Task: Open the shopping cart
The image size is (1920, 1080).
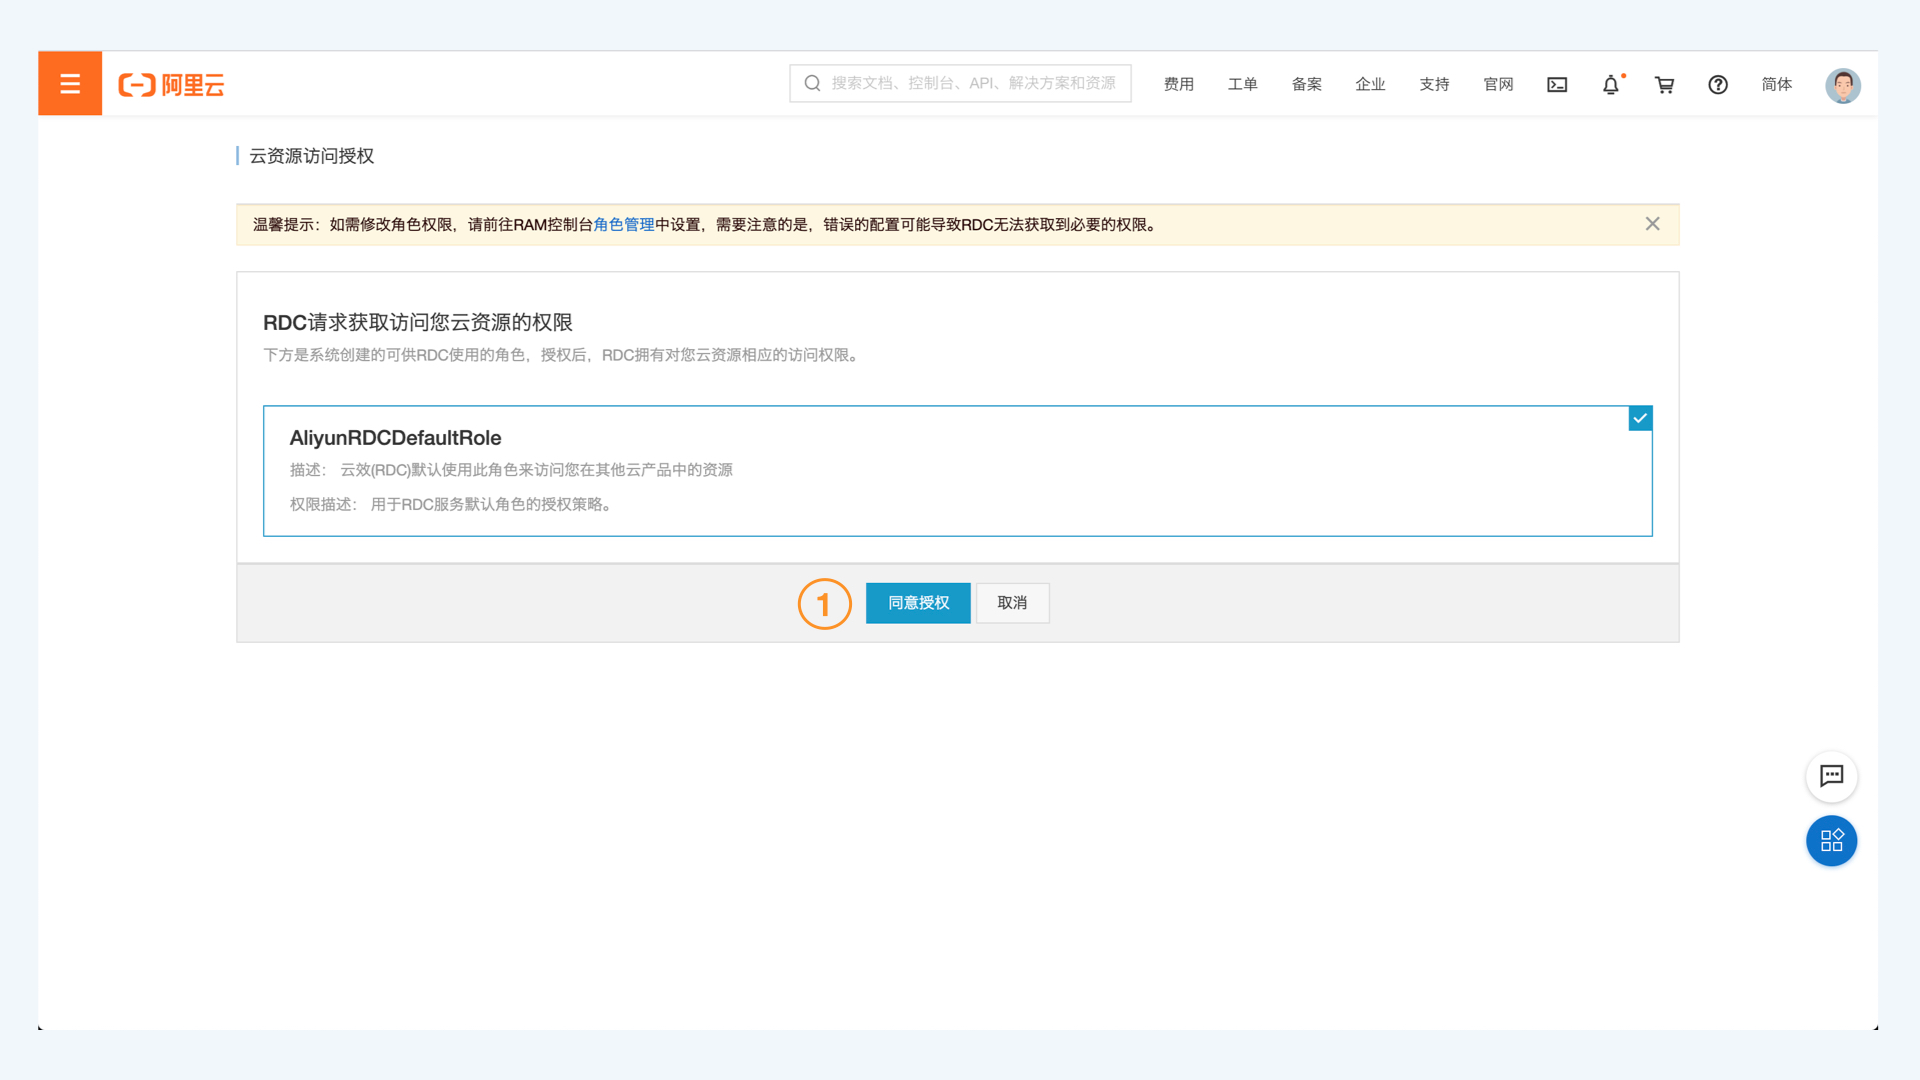Action: point(1664,85)
